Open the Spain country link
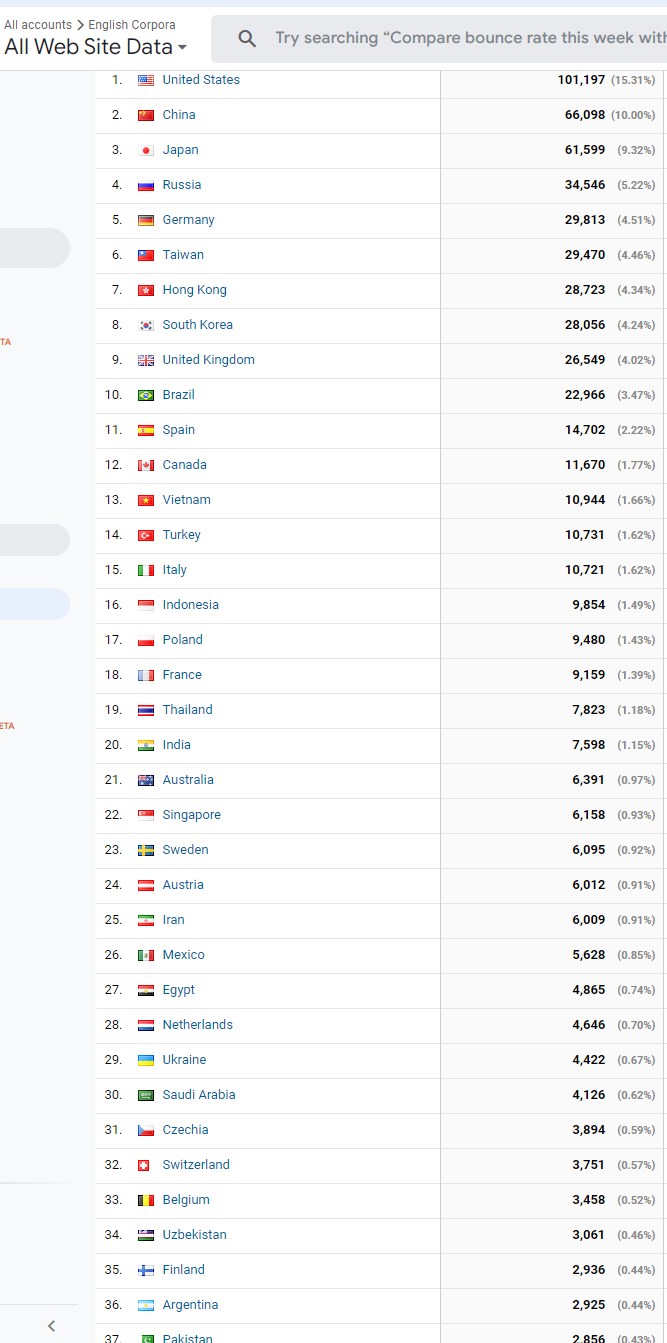The image size is (667, 1343). (179, 430)
